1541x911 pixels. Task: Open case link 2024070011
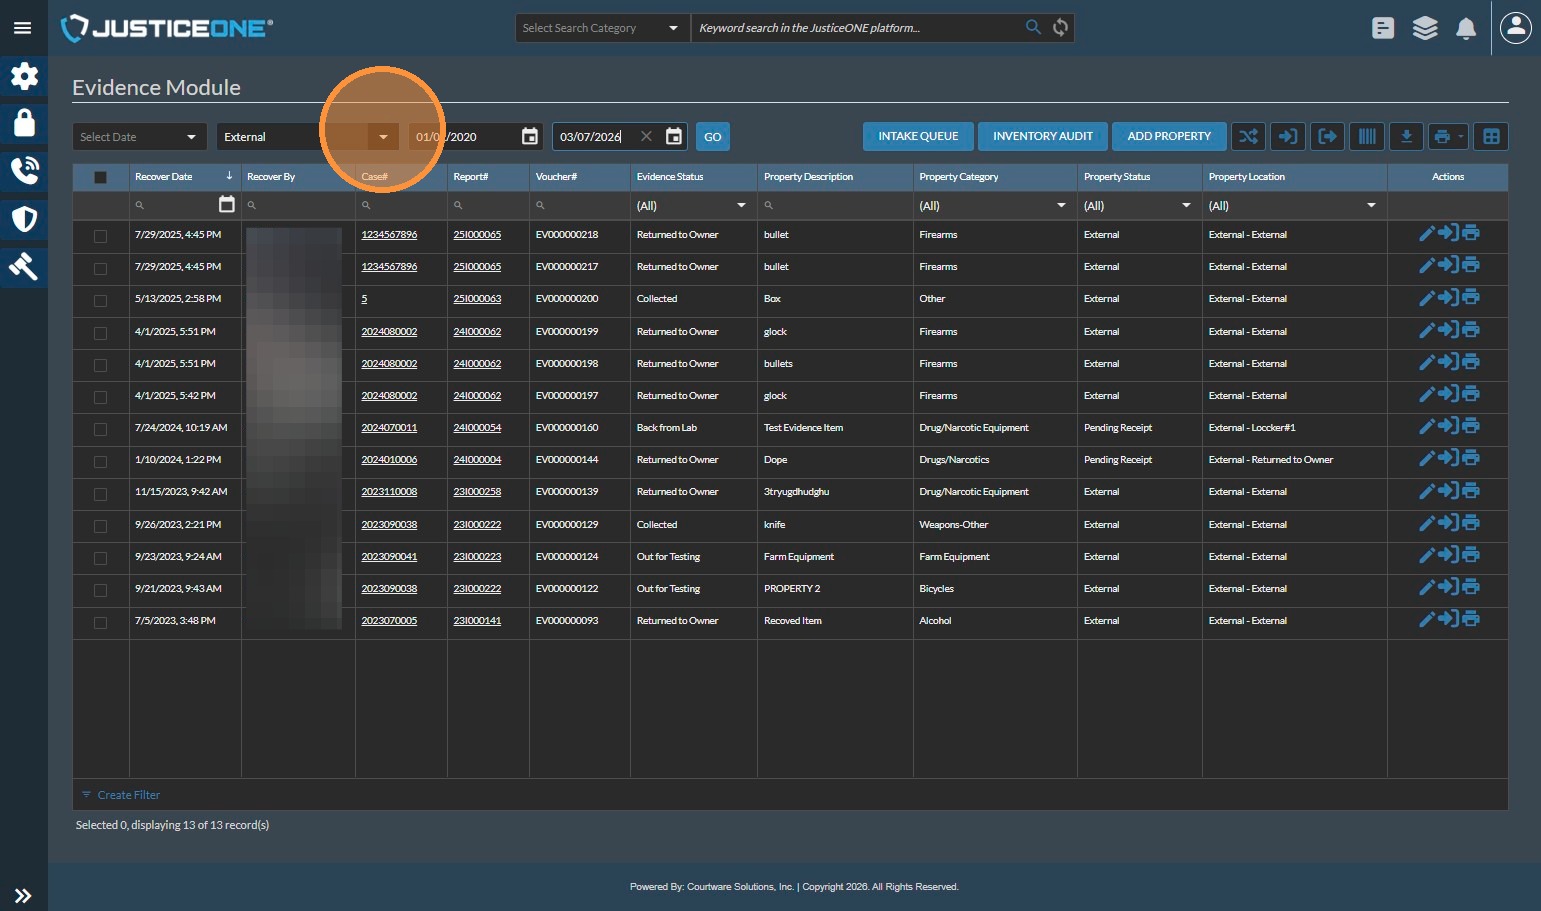pyautogui.click(x=389, y=428)
